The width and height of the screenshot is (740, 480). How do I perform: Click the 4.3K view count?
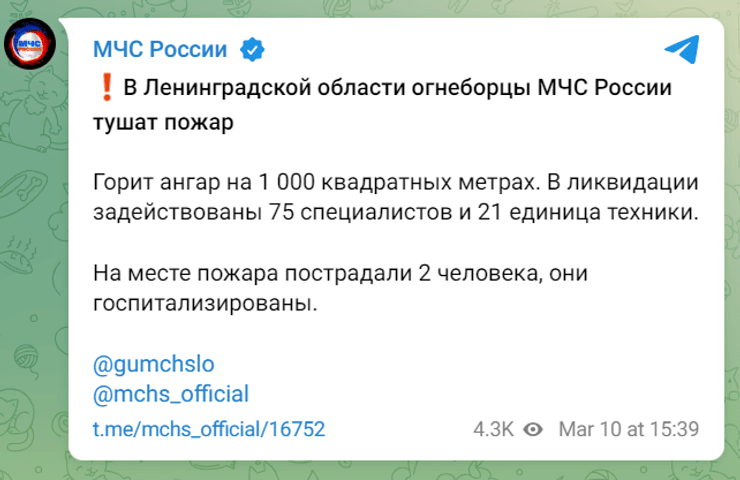(x=494, y=429)
